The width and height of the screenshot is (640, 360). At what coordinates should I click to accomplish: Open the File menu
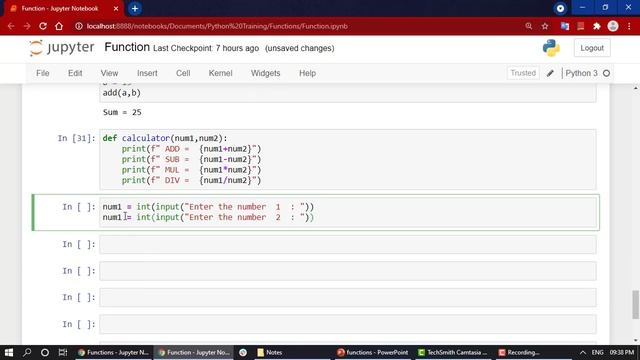coord(42,73)
